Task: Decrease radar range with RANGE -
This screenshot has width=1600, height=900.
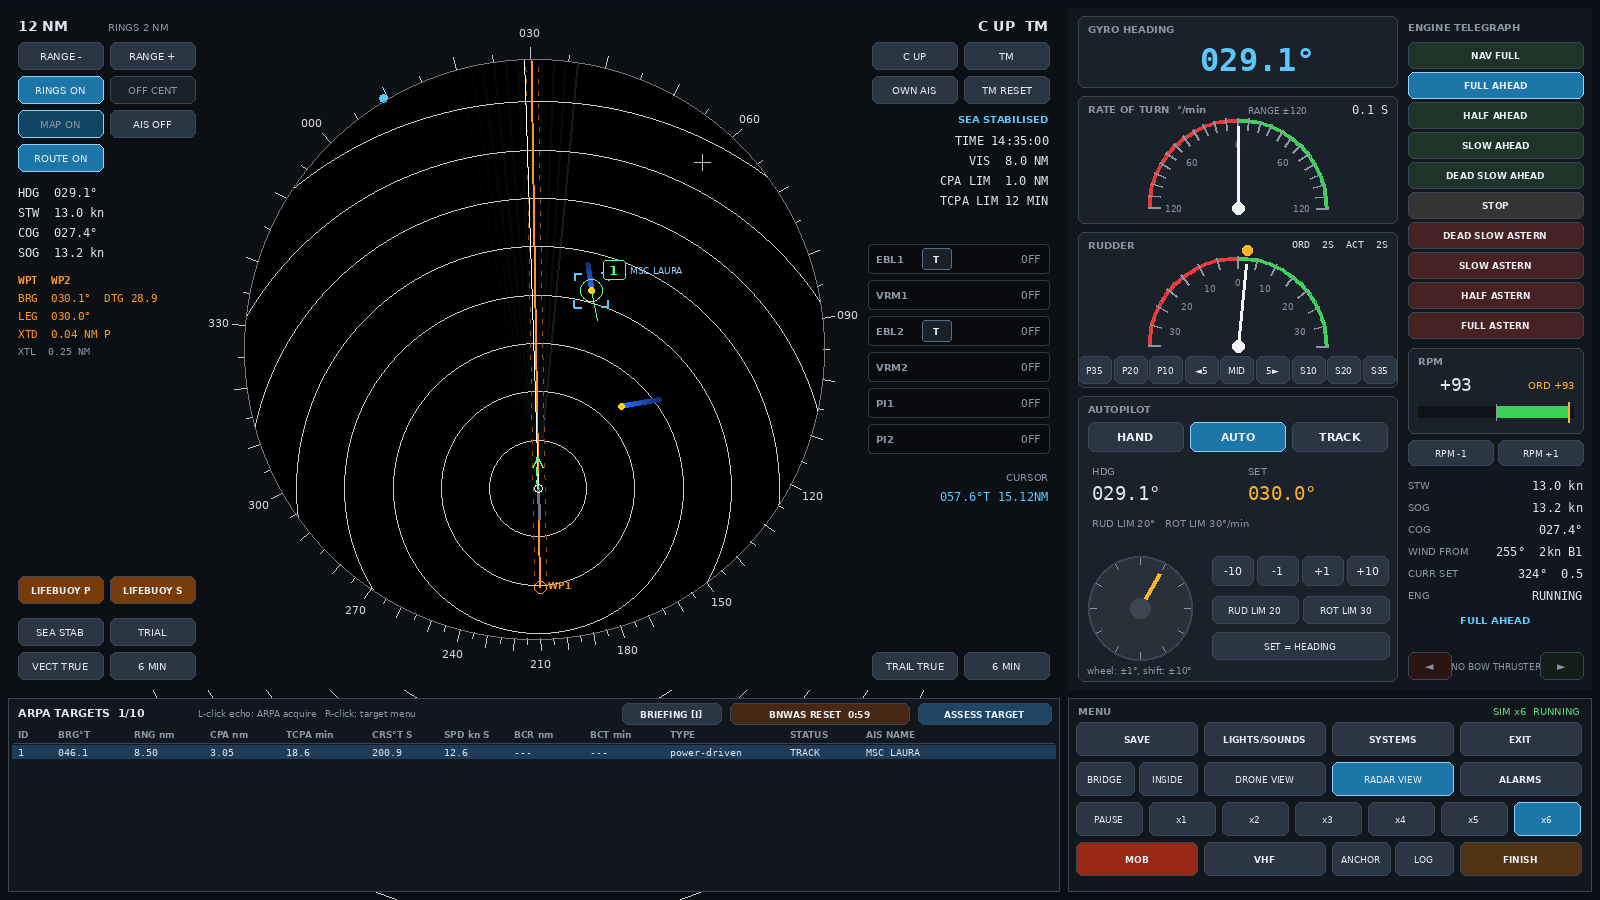Action: coord(60,56)
